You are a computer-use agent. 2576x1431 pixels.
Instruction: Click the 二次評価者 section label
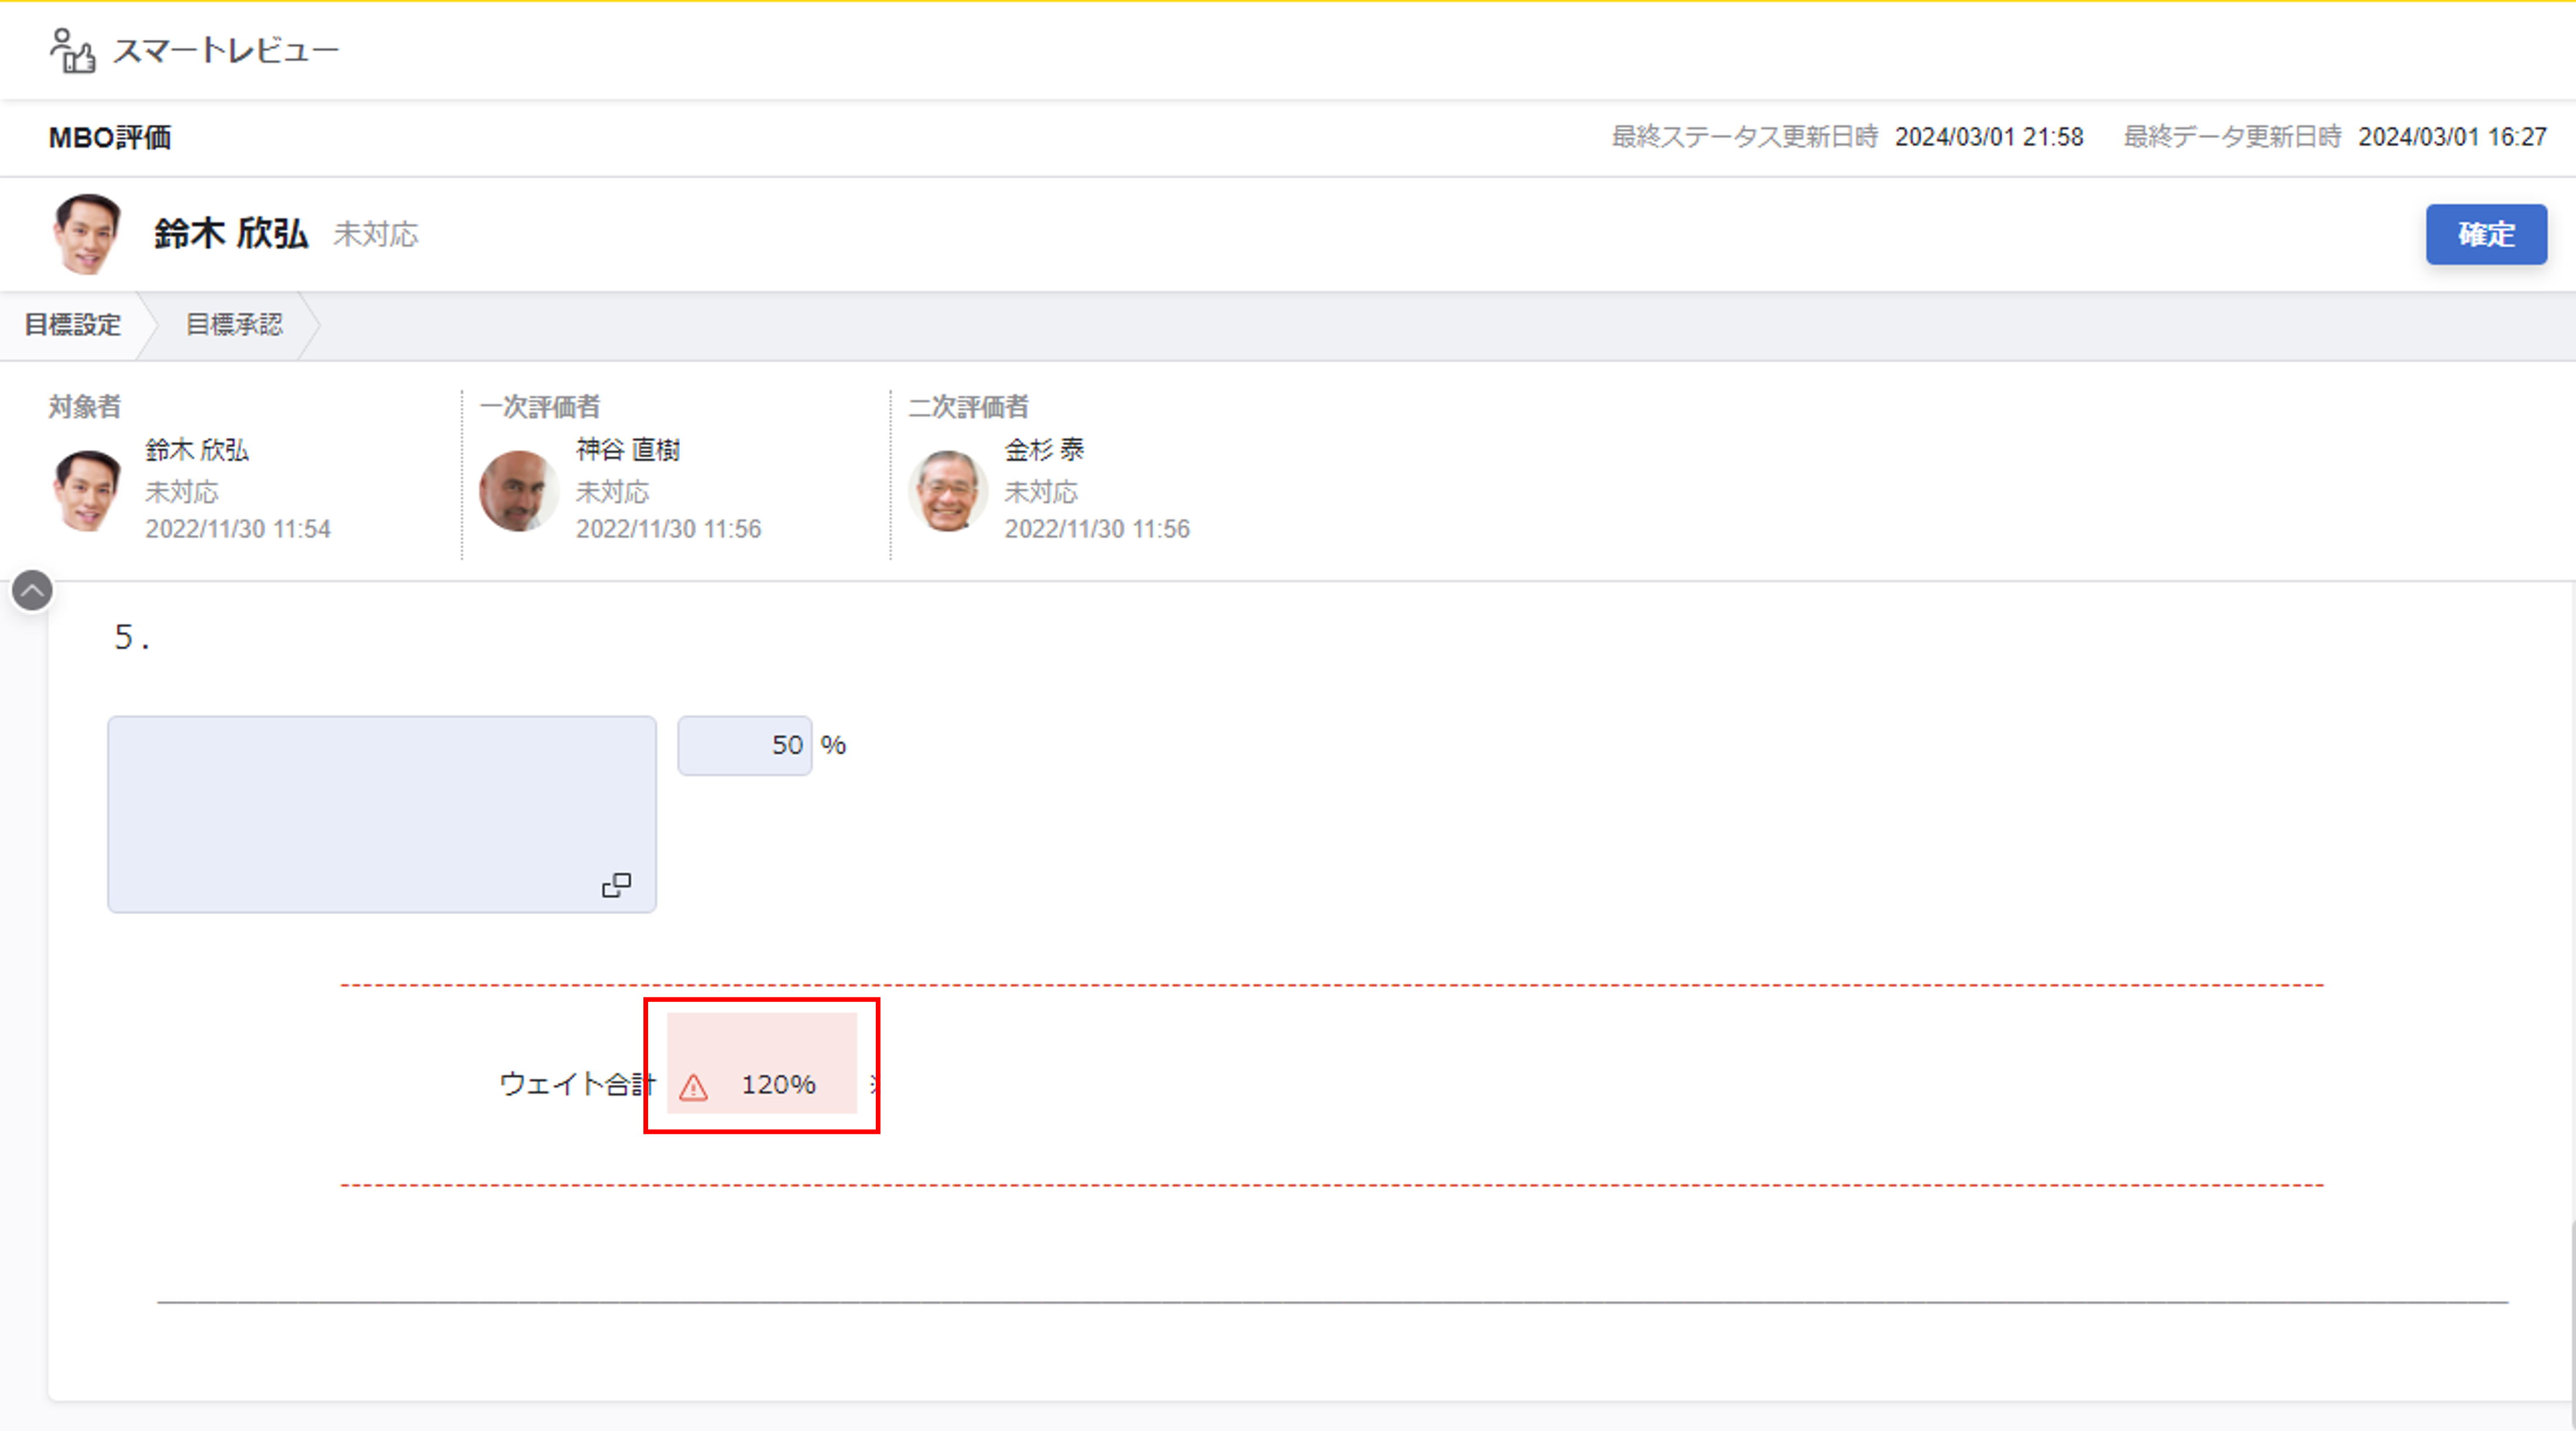(968, 407)
